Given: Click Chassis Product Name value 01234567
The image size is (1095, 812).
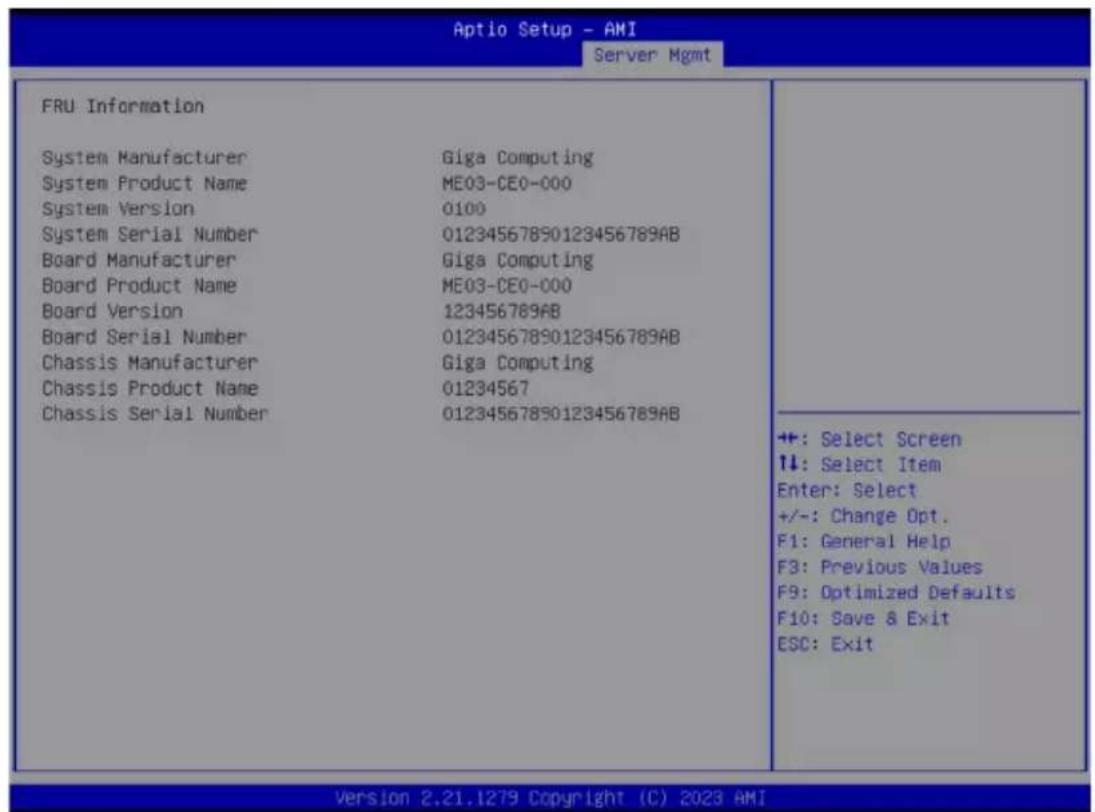Looking at the screenshot, I should (485, 388).
